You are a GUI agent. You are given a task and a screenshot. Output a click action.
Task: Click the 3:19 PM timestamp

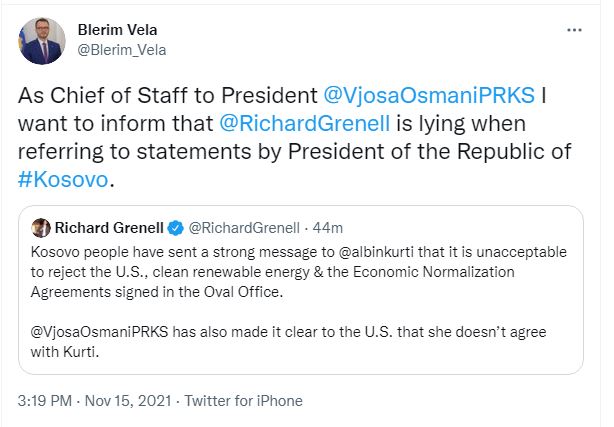[x=45, y=401]
